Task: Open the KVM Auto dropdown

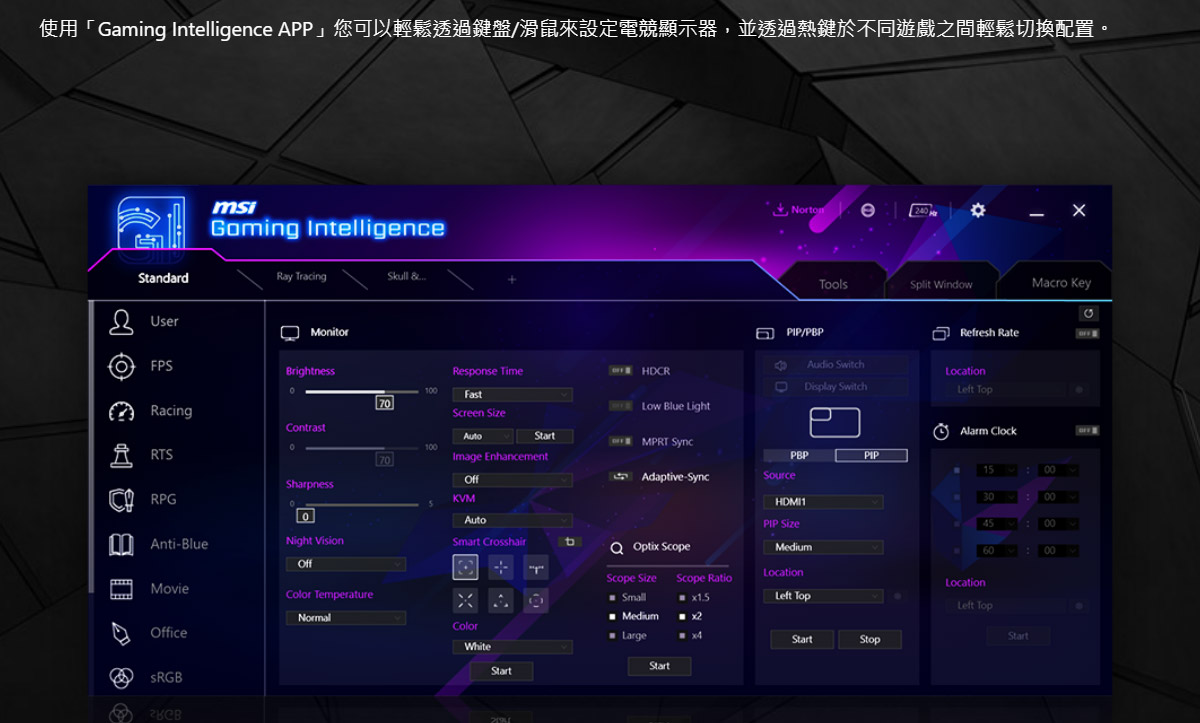Action: pyautogui.click(x=513, y=520)
